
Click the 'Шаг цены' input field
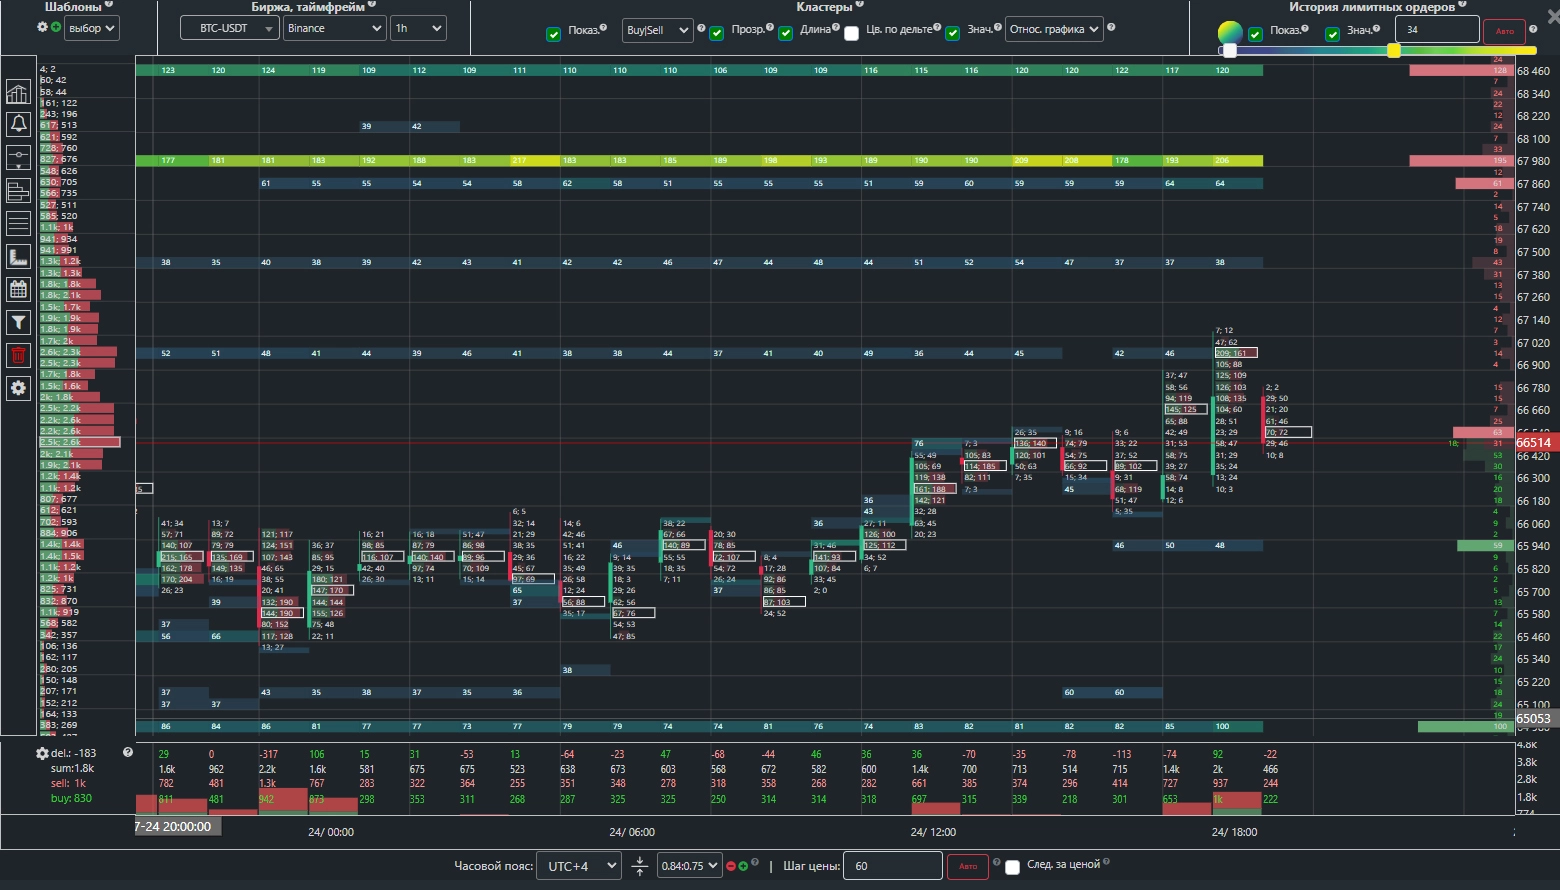(x=892, y=866)
